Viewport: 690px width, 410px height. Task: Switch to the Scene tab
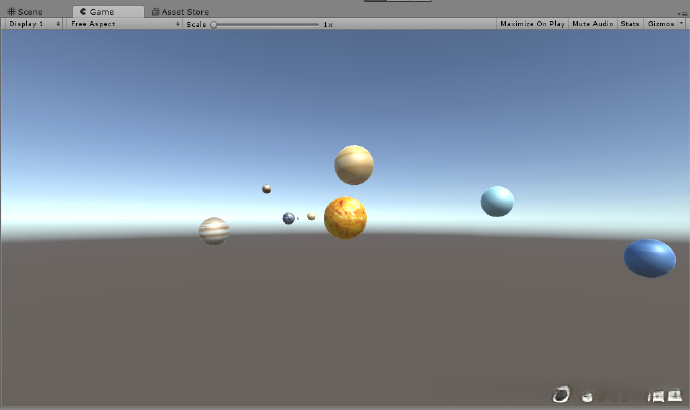25,12
